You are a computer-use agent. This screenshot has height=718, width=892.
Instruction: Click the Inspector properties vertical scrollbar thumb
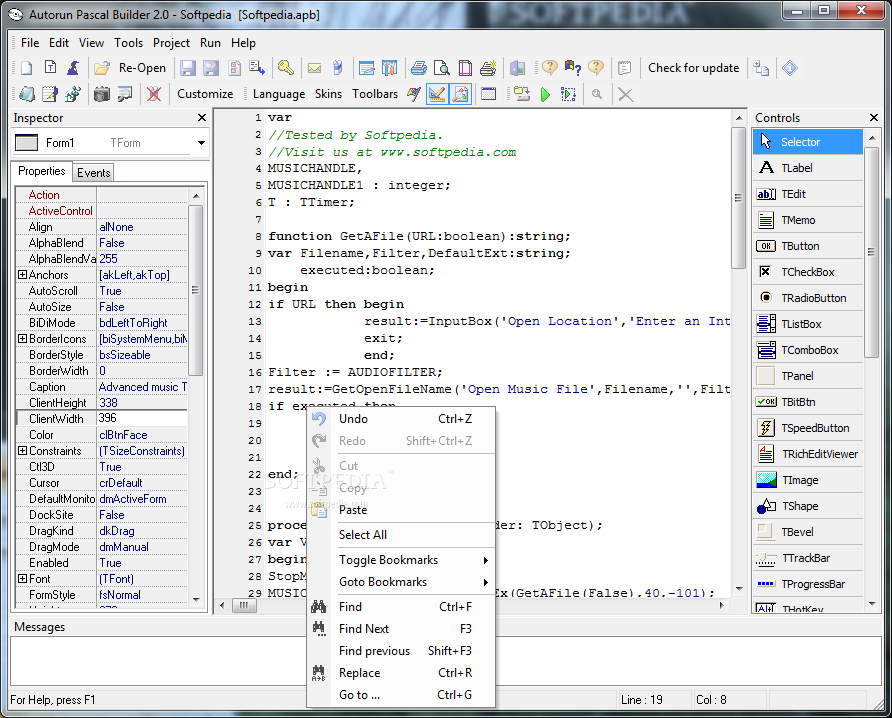click(x=196, y=290)
